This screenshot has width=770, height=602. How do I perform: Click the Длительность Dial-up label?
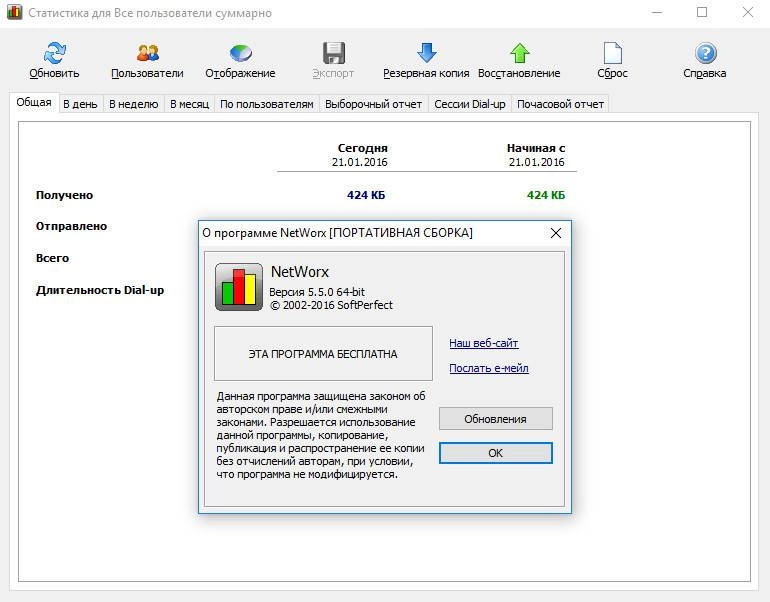click(100, 290)
